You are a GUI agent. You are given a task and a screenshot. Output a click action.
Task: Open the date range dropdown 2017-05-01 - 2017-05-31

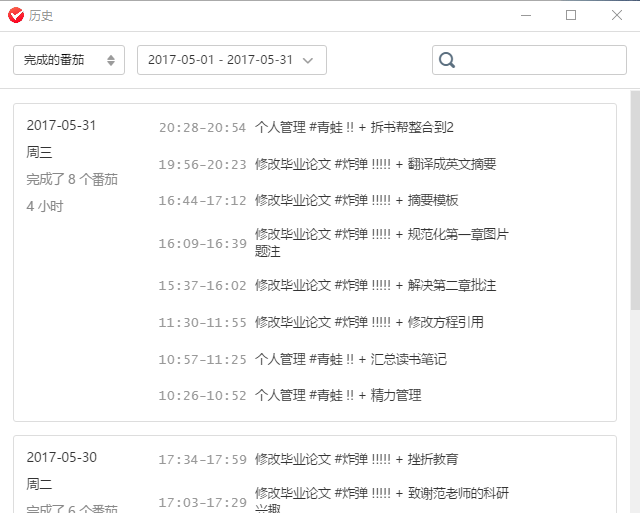coord(232,60)
